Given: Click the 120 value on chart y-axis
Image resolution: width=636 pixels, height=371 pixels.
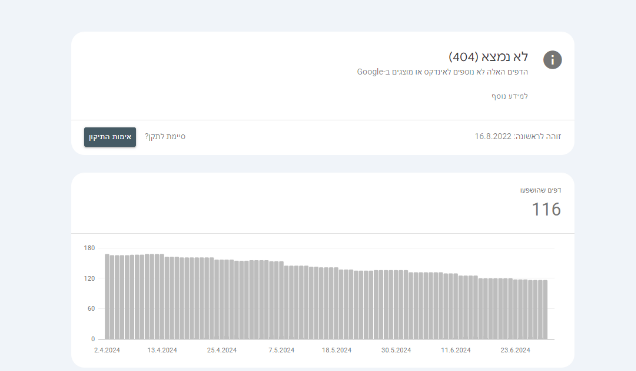Looking at the screenshot, I should 89,279.
